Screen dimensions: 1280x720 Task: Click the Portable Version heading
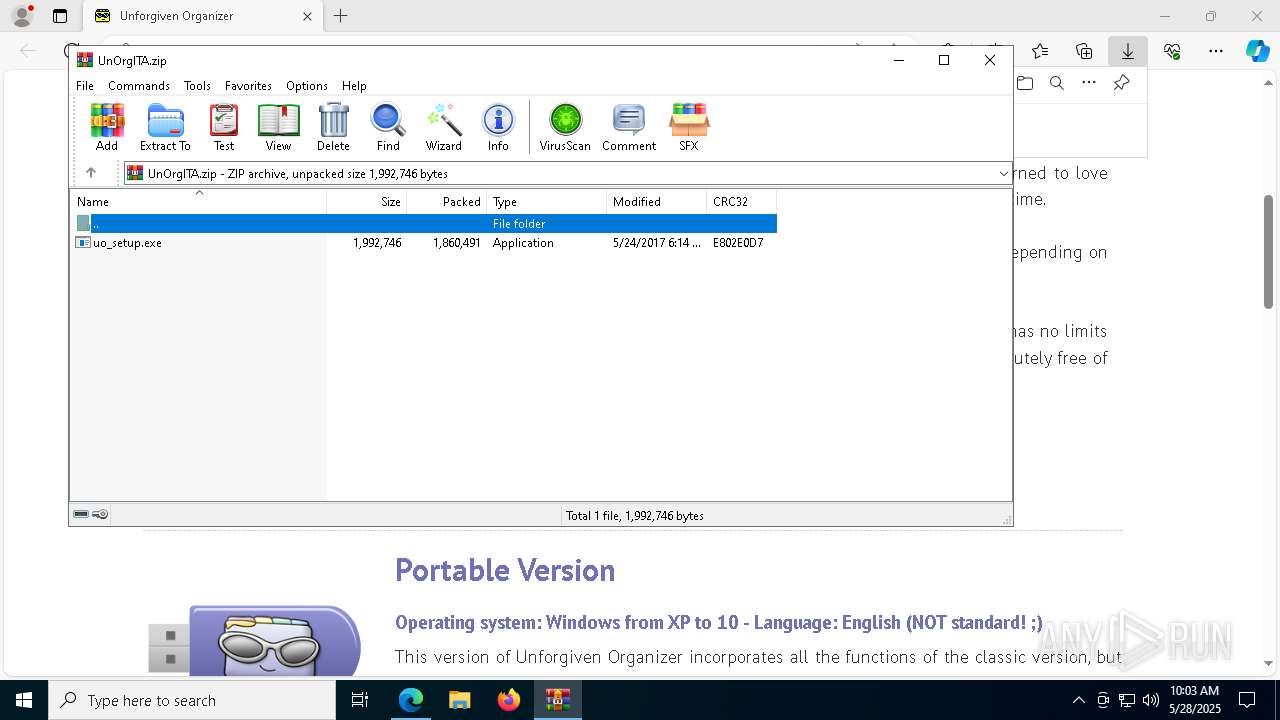505,570
